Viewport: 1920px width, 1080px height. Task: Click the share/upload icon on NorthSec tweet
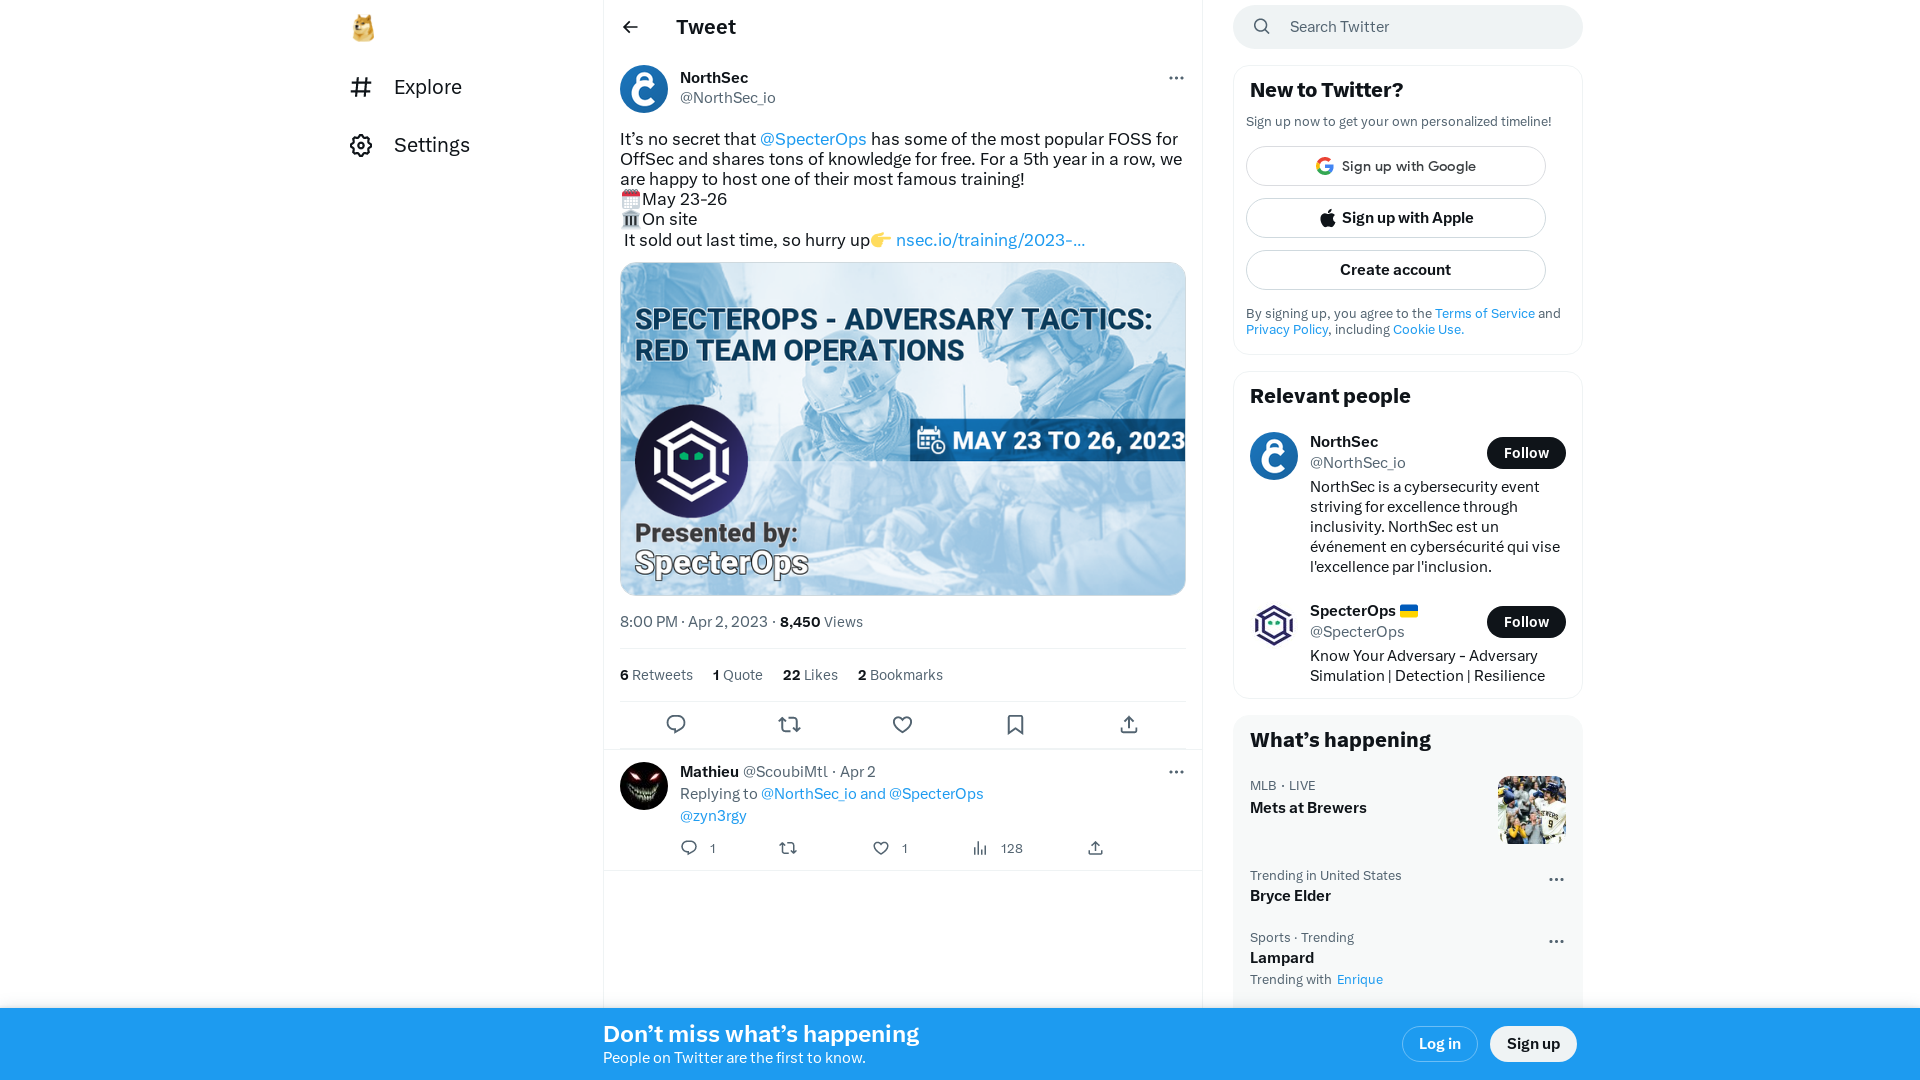(x=1129, y=724)
